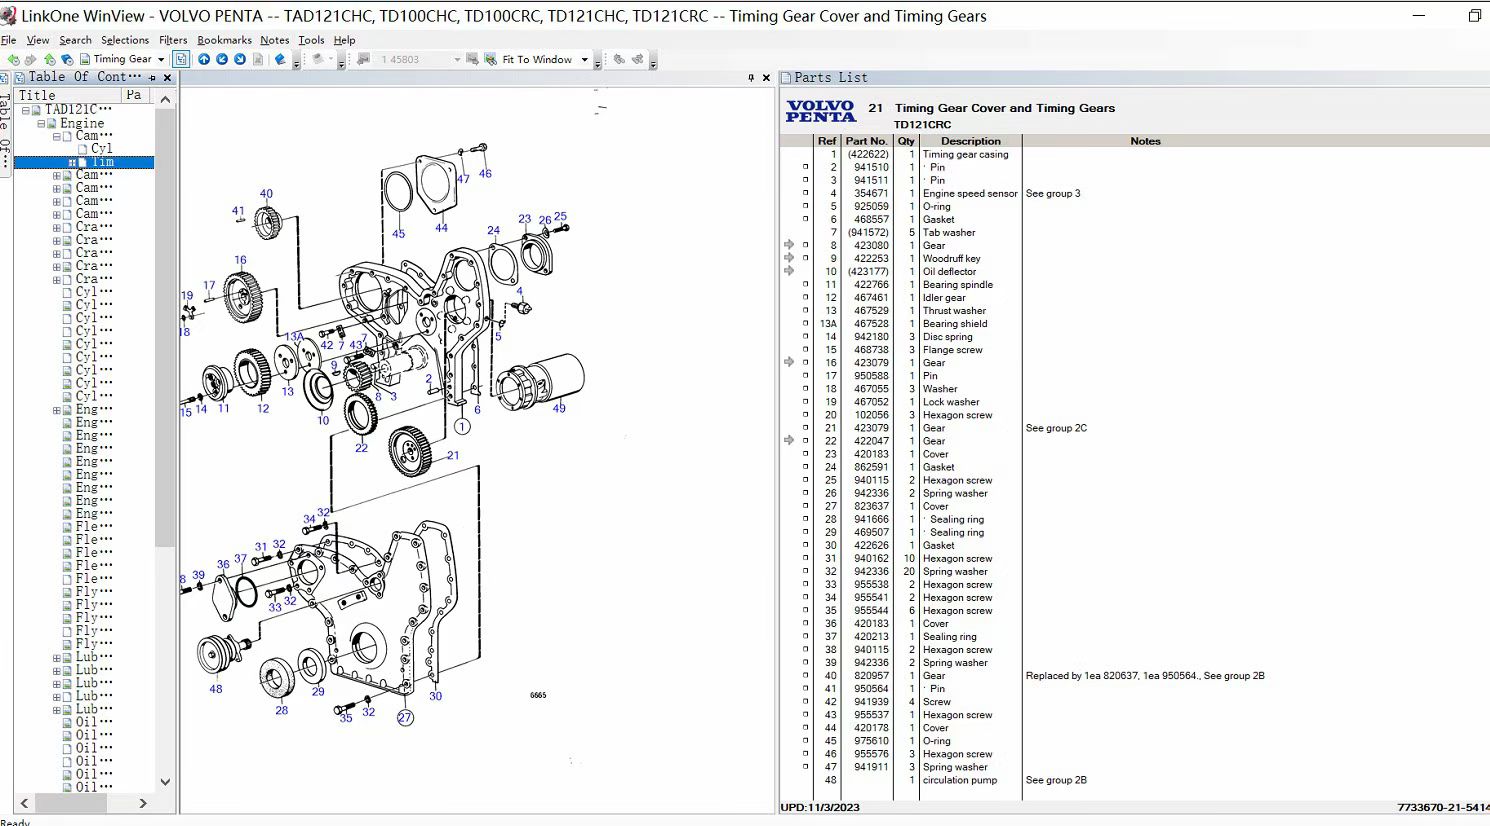Viewport: 1490px width, 826px height.
Task: Click the pin icon on the picture pane
Action: click(x=751, y=78)
